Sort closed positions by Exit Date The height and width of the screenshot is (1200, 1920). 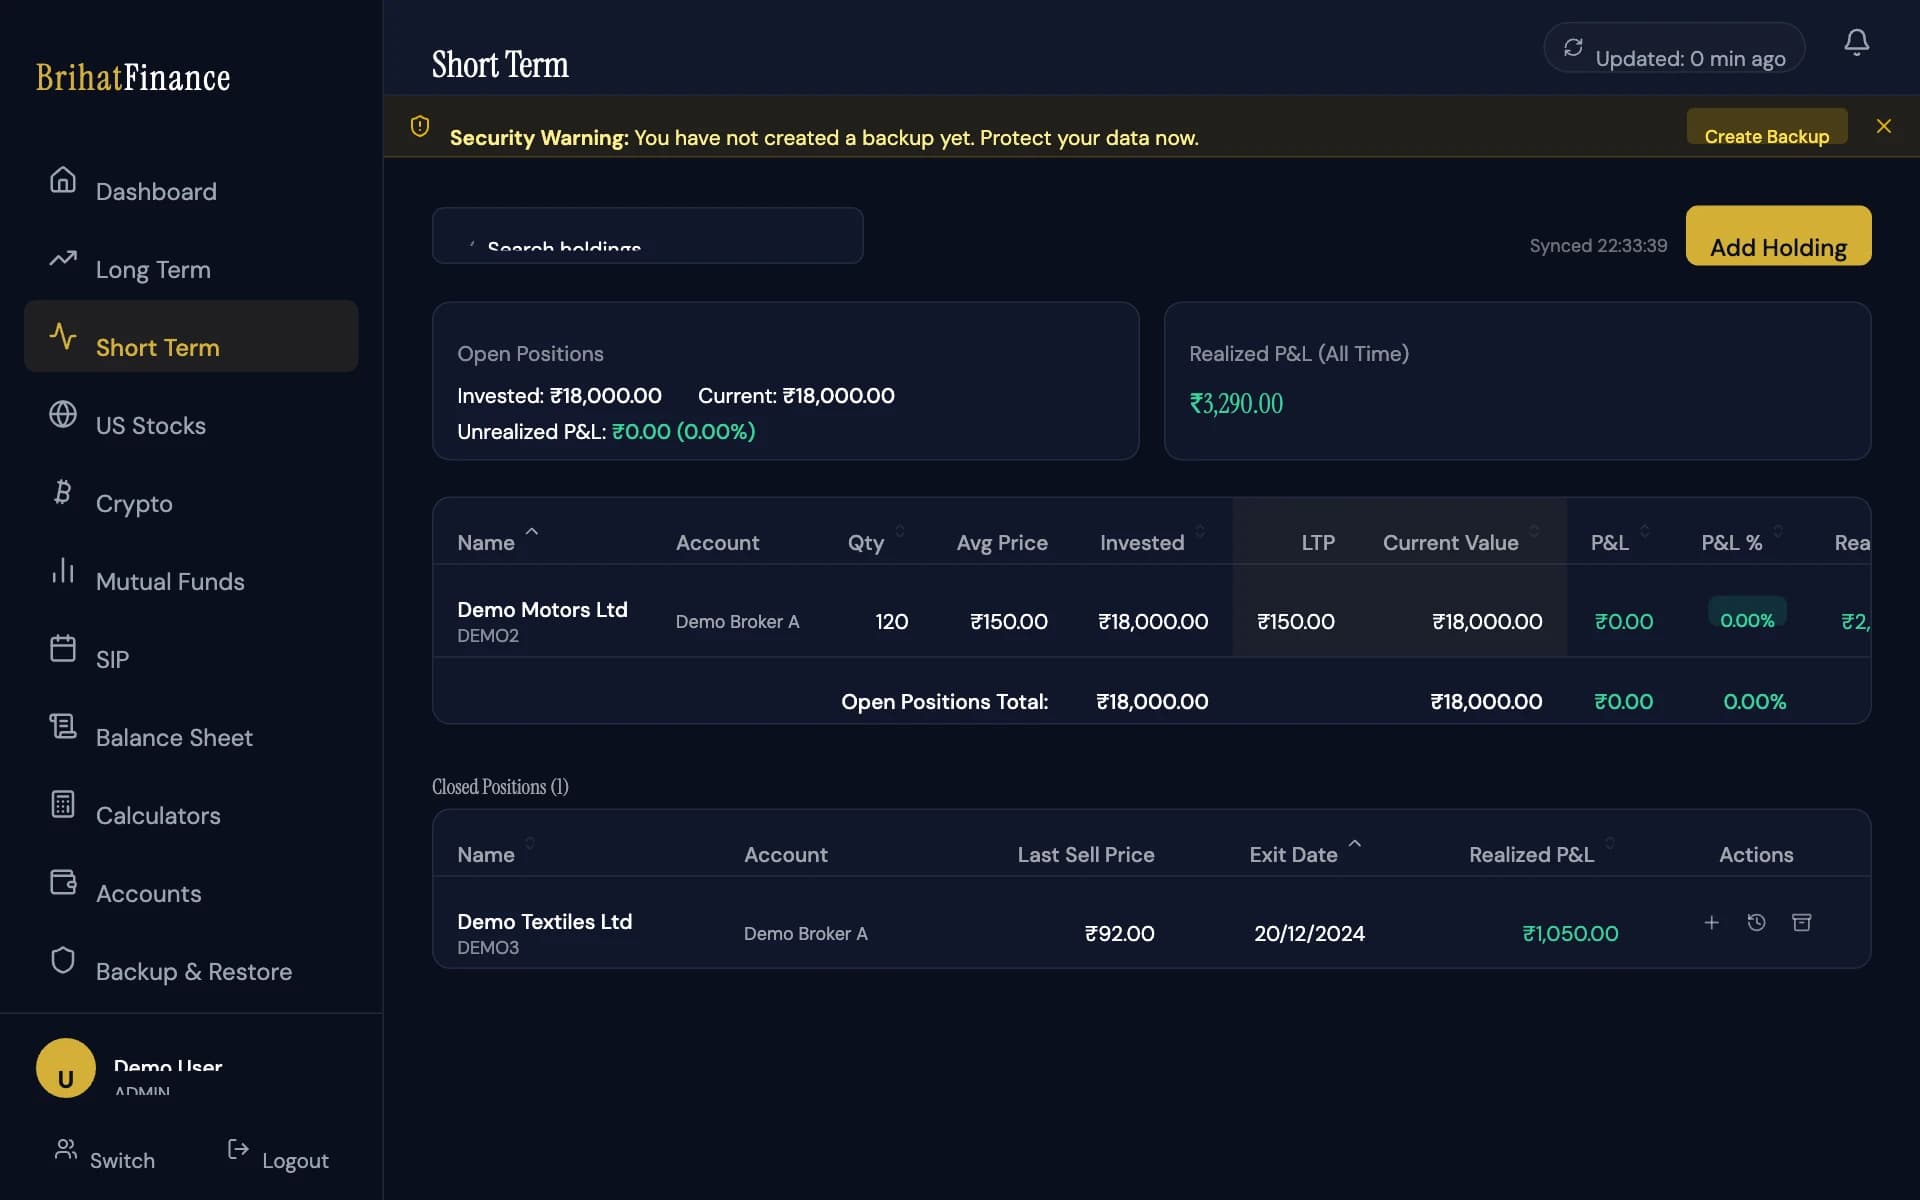coord(1305,853)
